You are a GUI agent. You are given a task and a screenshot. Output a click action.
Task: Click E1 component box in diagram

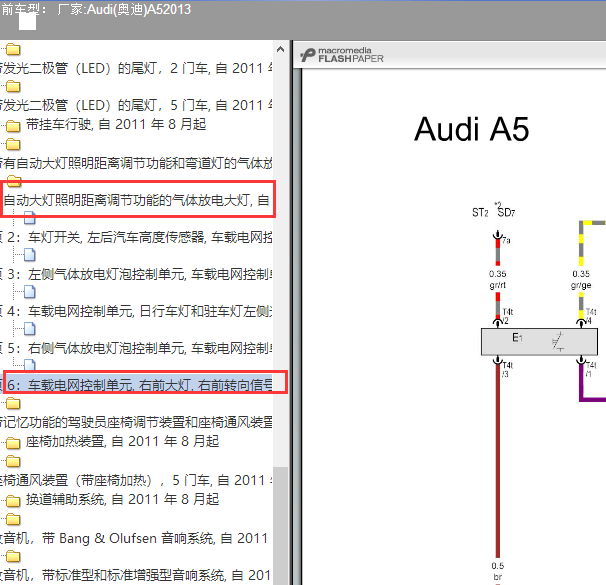pos(539,342)
